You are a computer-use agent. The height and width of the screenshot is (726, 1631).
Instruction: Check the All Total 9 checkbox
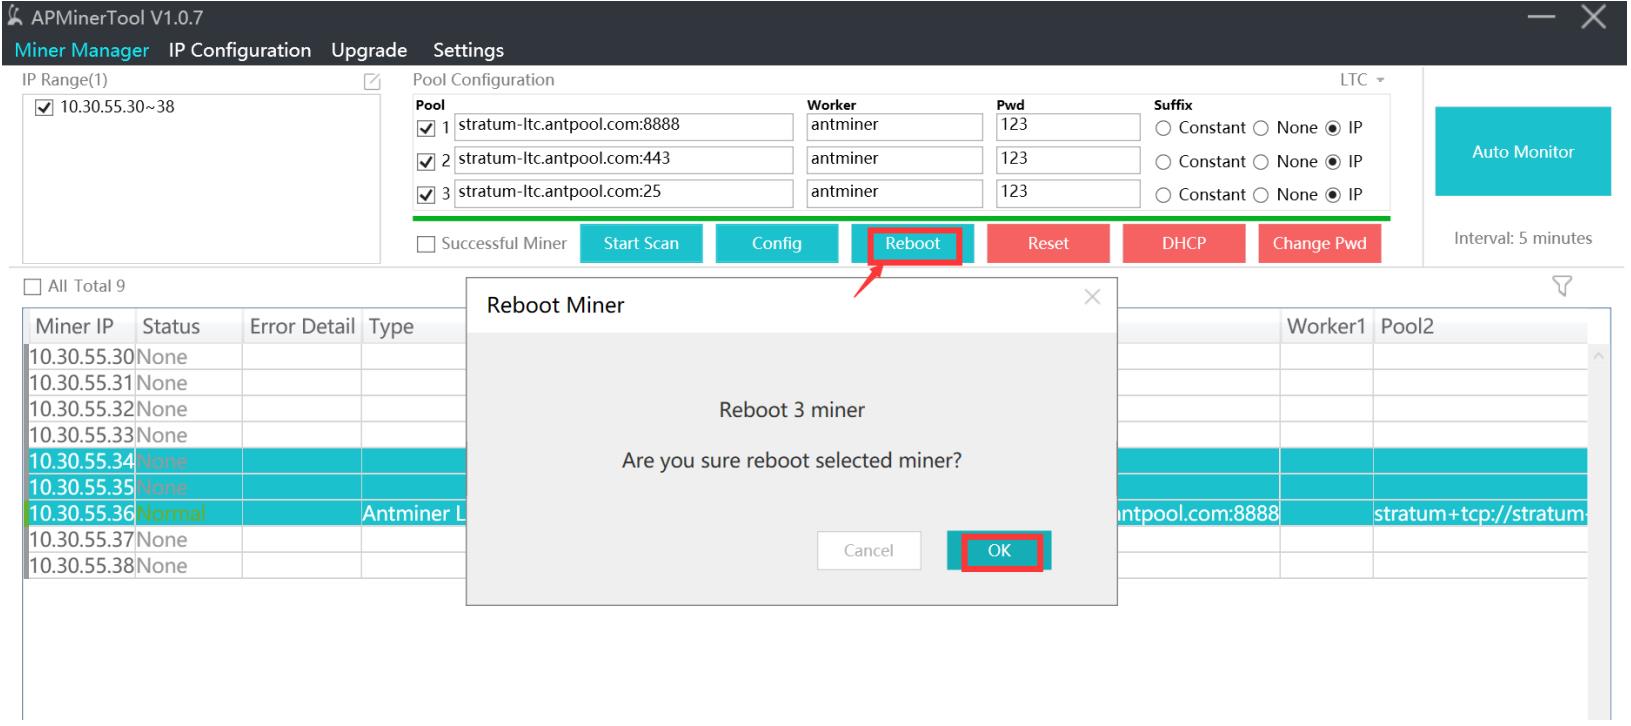(x=33, y=287)
